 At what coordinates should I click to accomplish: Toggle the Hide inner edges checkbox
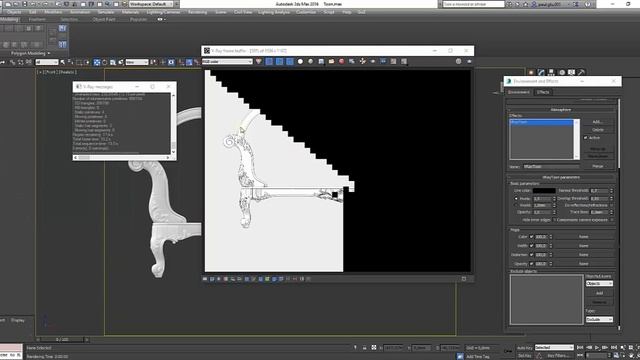pyautogui.click(x=555, y=220)
